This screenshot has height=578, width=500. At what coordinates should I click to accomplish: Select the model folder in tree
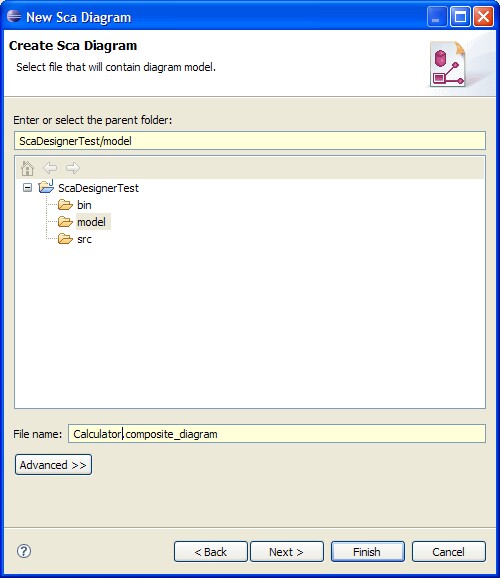click(x=91, y=222)
